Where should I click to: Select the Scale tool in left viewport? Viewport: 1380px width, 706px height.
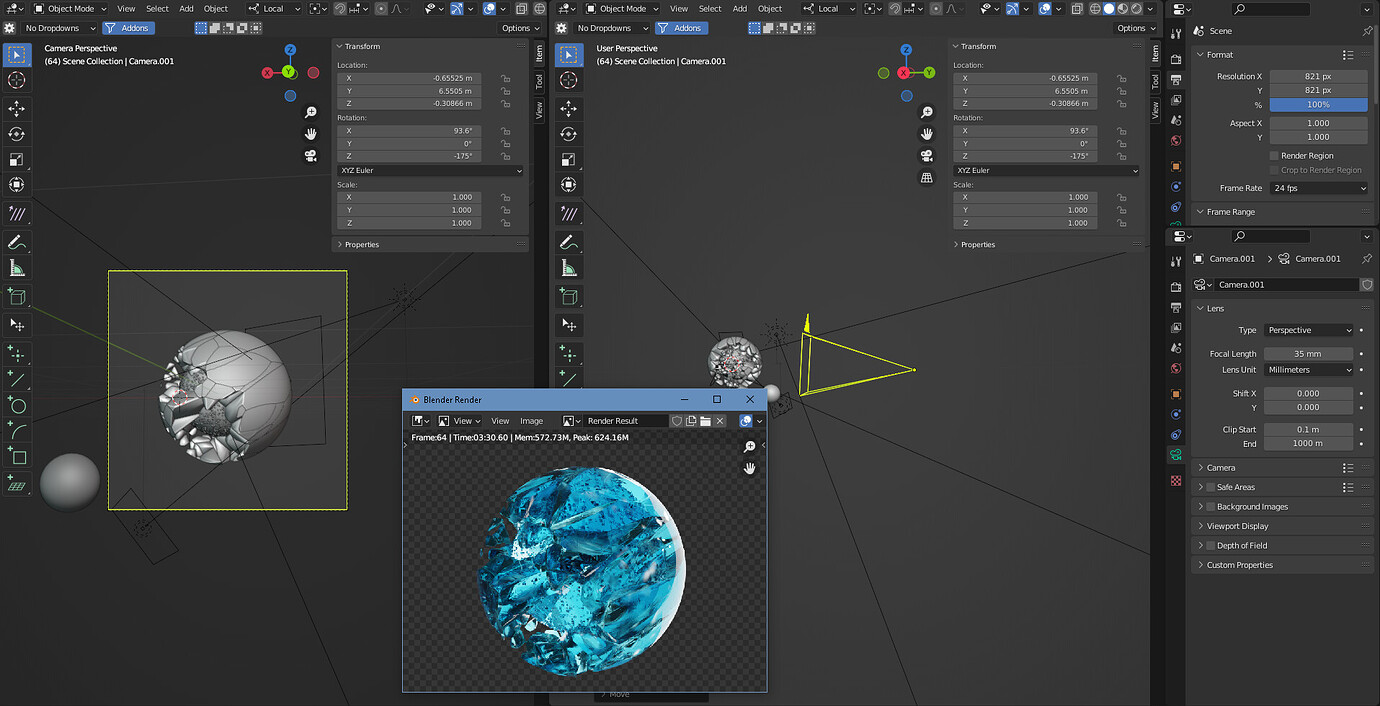coord(17,160)
